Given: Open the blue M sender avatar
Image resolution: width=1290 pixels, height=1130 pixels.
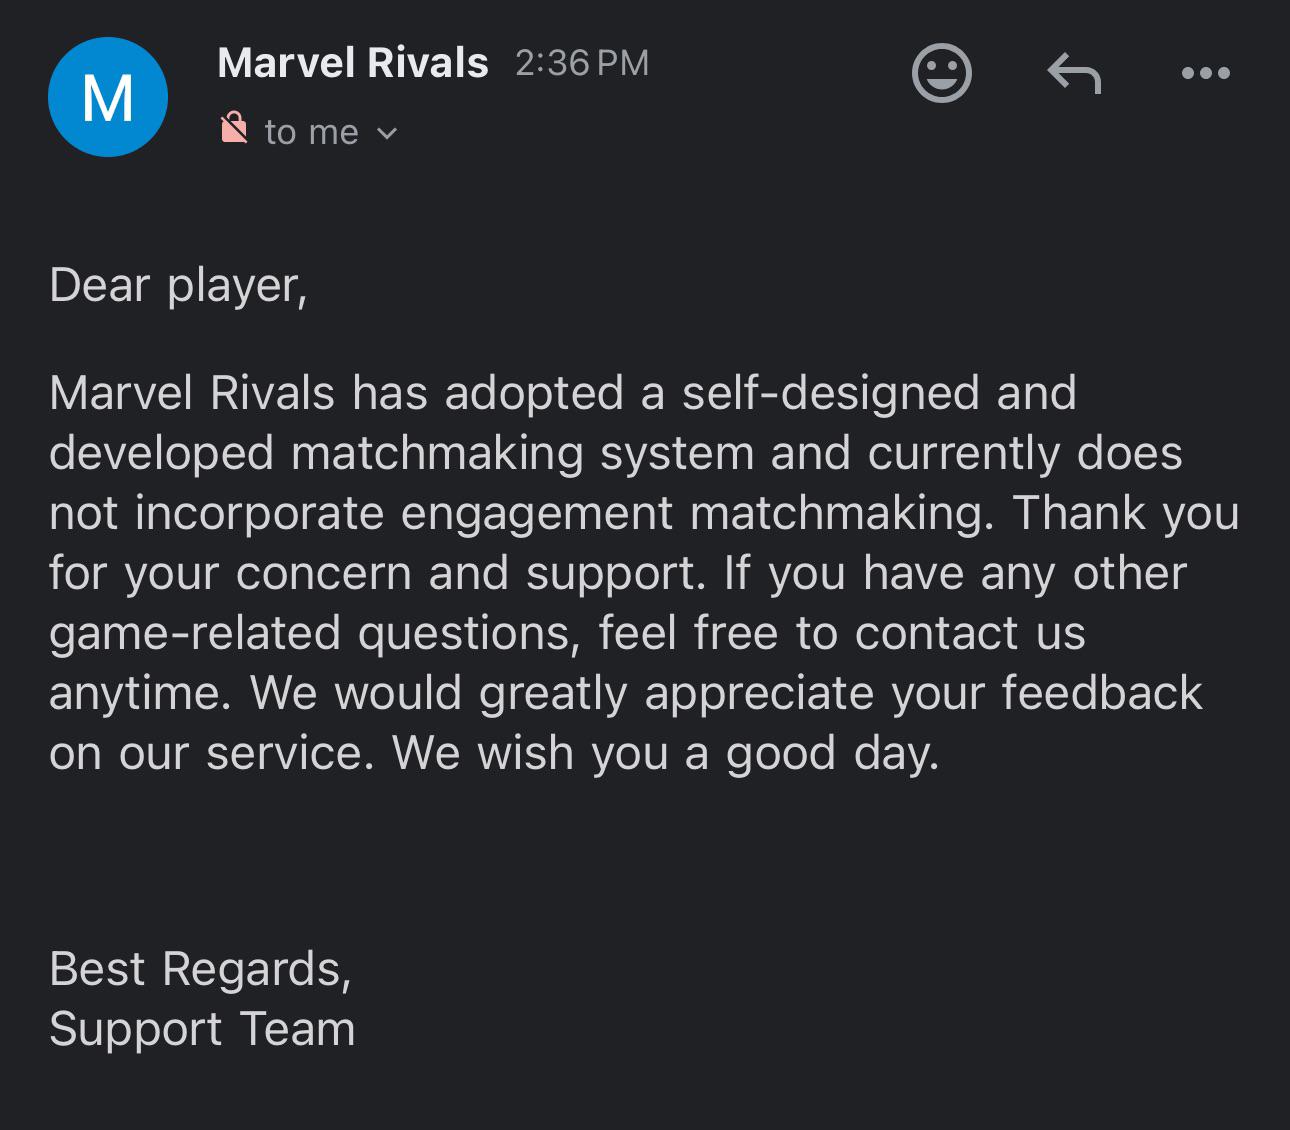Looking at the screenshot, I should 108,97.
